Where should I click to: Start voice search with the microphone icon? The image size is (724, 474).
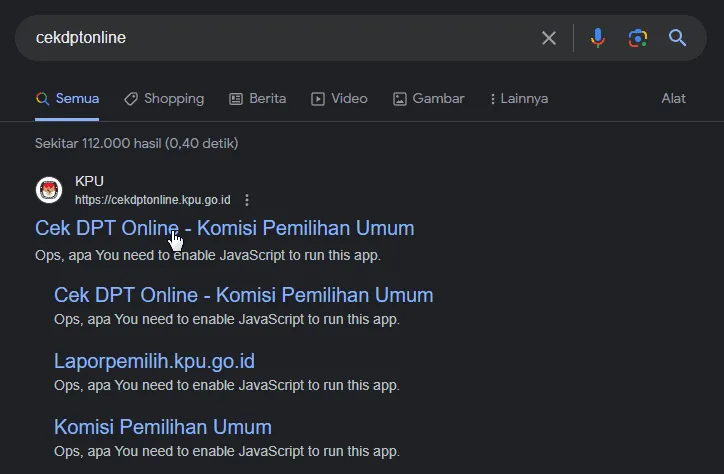coord(597,38)
